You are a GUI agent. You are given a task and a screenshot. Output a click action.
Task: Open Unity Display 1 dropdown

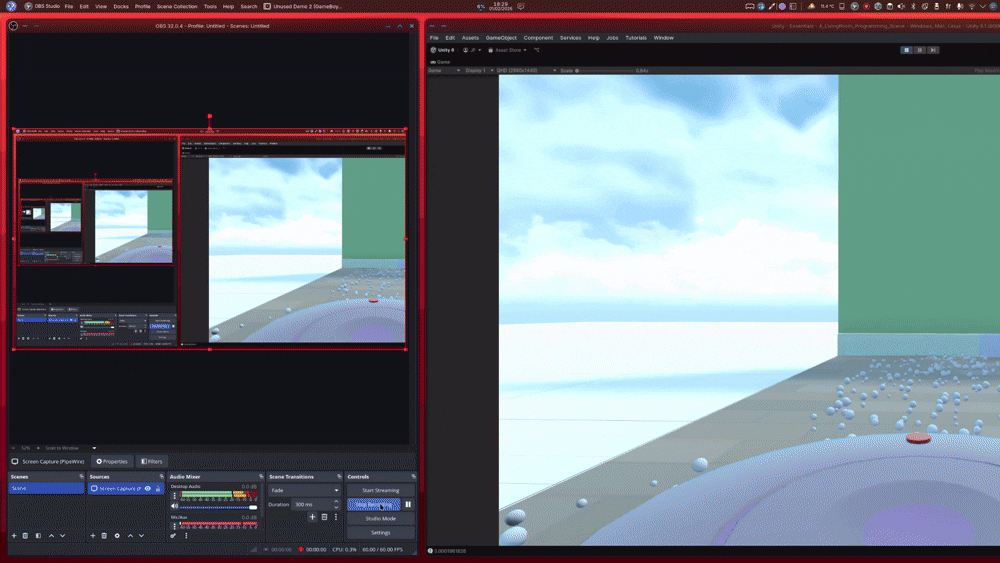[479, 70]
